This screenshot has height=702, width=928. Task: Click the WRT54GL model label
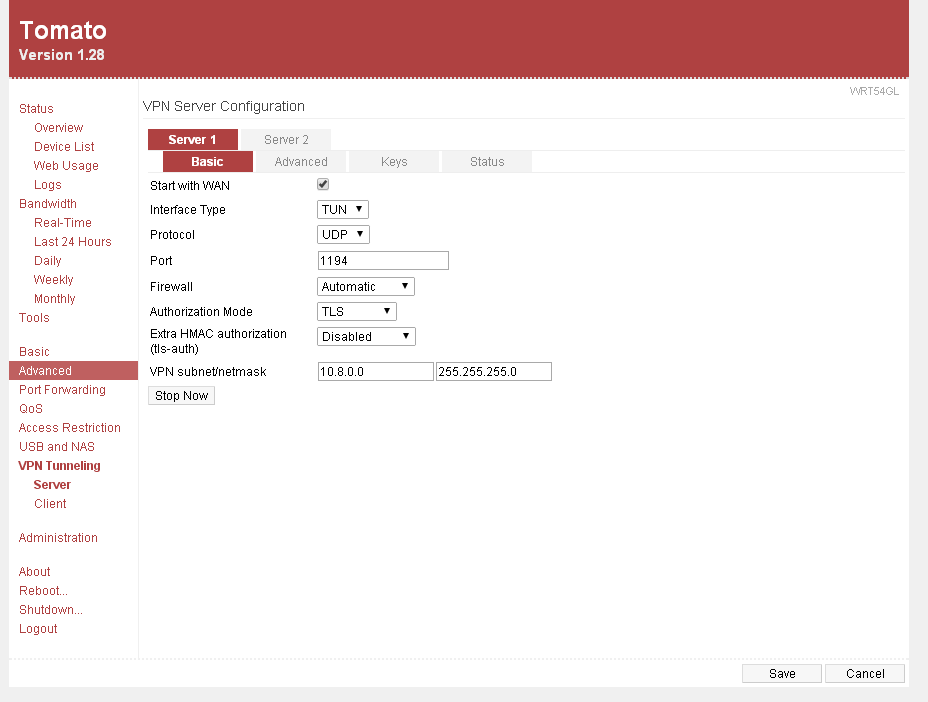click(x=874, y=91)
